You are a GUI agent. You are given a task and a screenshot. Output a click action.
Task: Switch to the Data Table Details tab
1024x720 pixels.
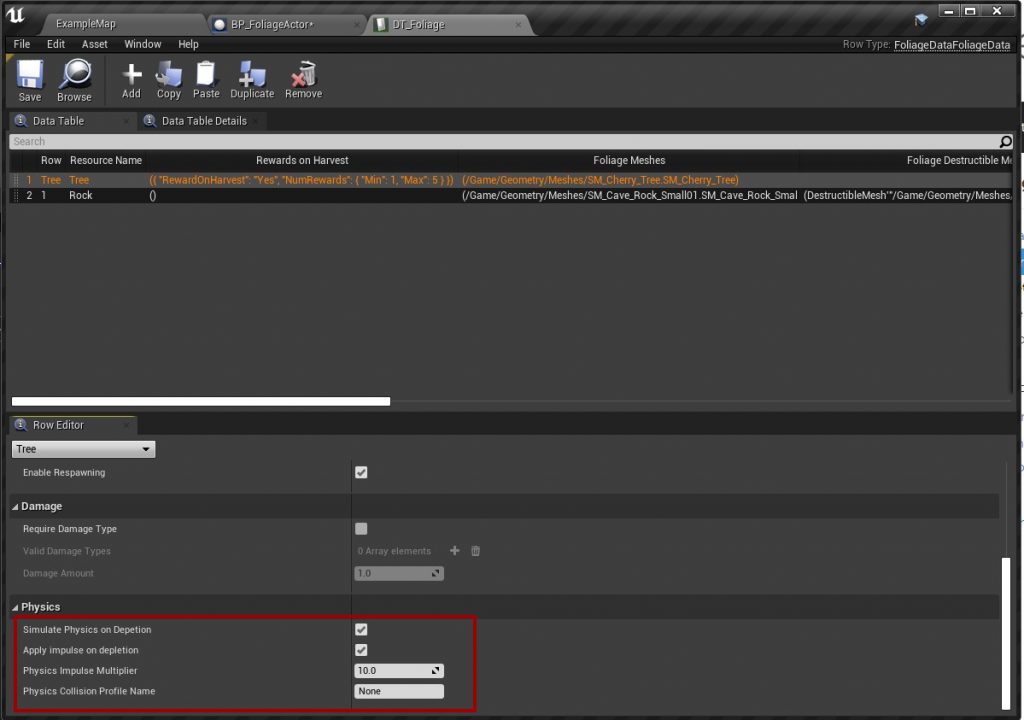point(204,121)
